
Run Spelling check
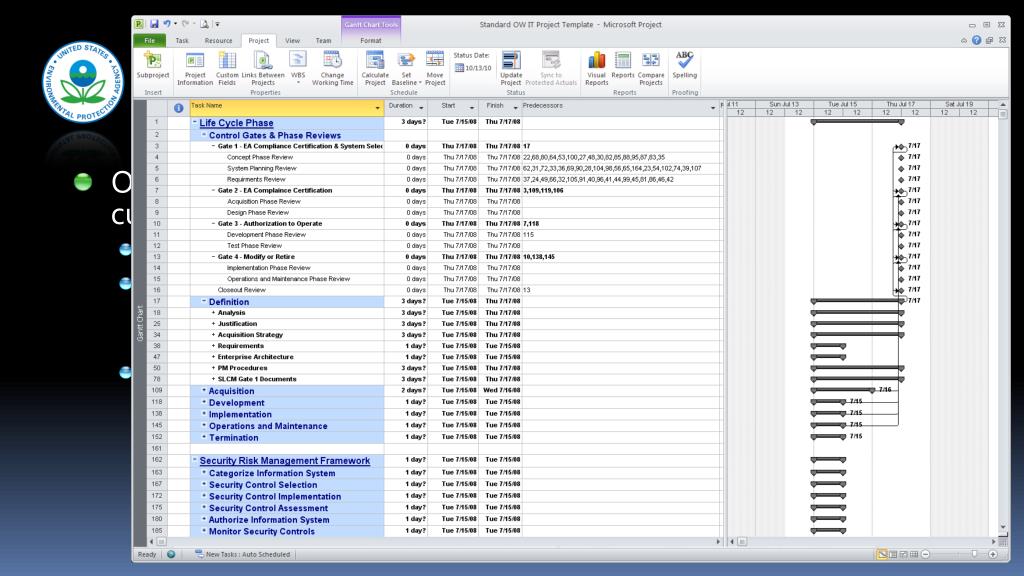[684, 65]
